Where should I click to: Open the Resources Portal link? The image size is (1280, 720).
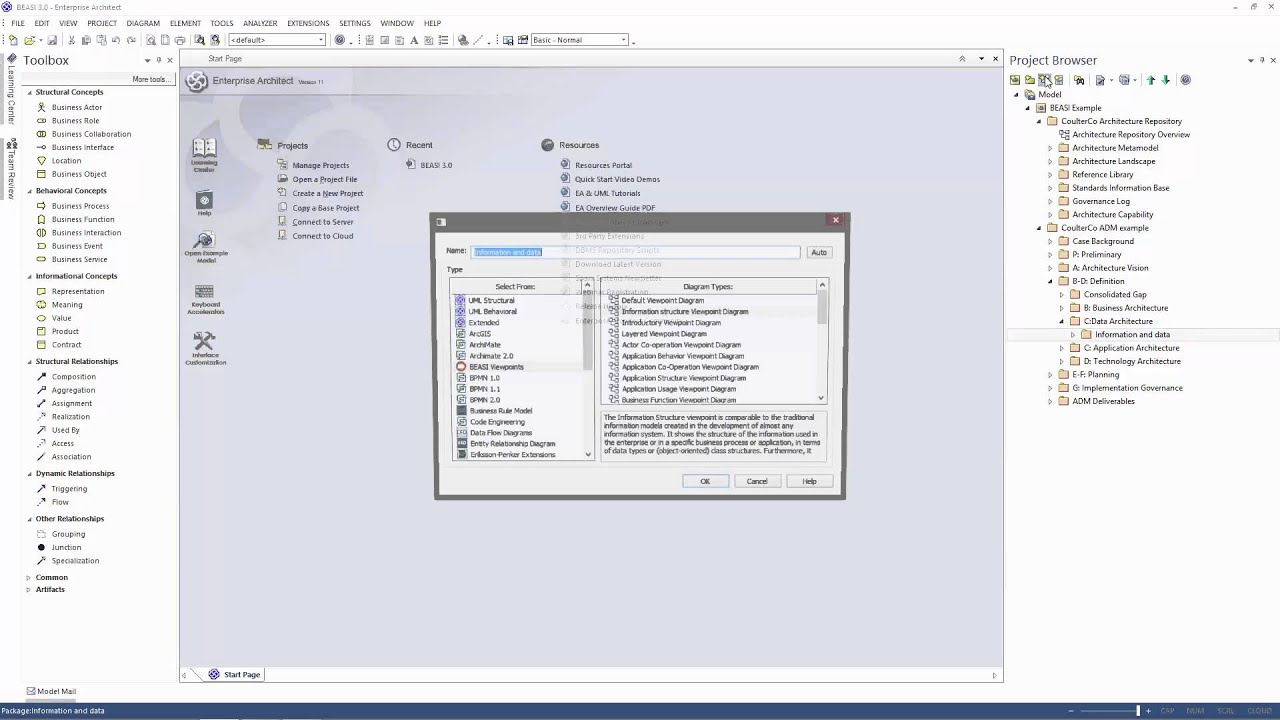(603, 165)
